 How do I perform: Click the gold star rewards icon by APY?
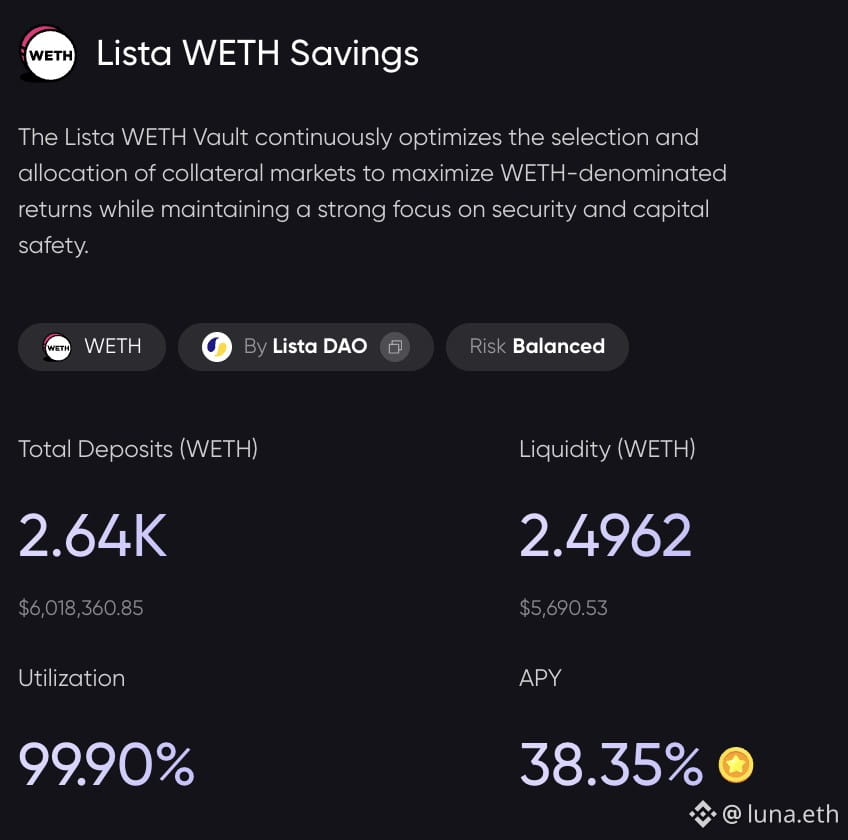[x=736, y=765]
